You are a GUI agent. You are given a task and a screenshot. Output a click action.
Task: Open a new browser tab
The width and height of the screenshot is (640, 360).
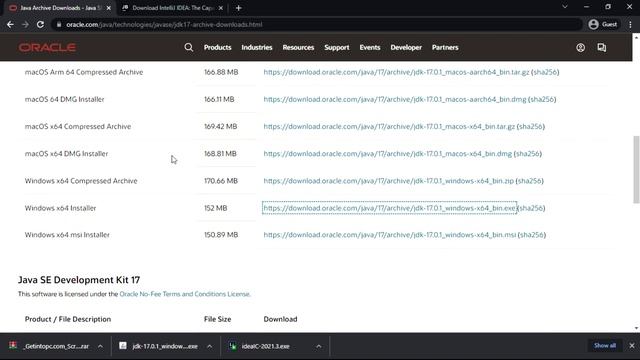[239, 8]
